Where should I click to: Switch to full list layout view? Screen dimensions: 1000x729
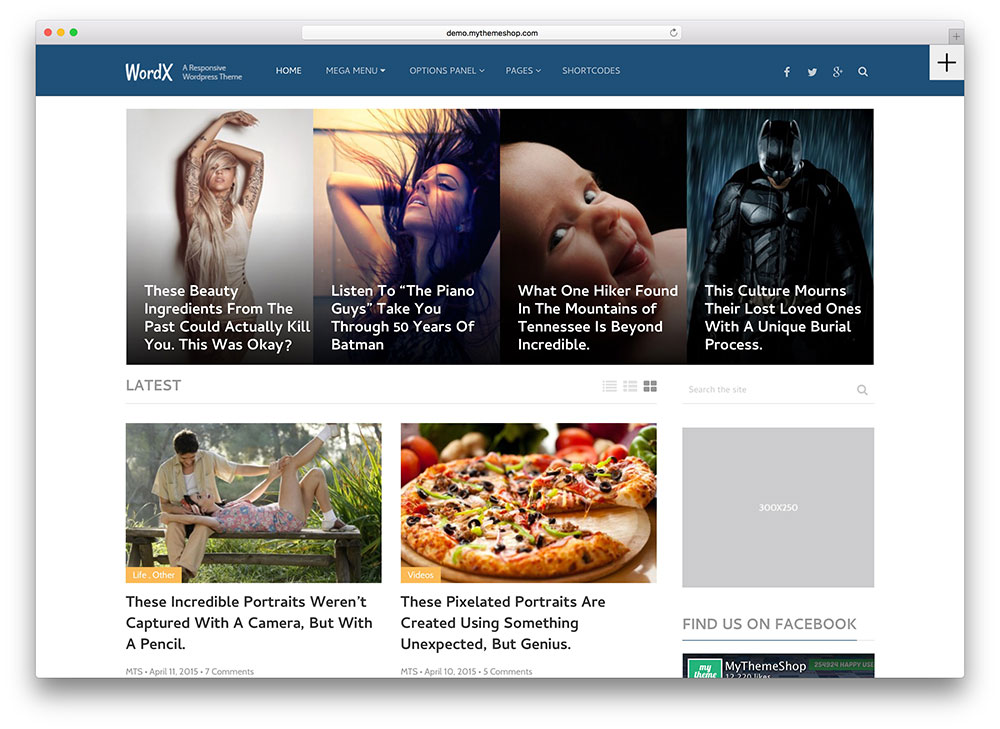coord(610,386)
